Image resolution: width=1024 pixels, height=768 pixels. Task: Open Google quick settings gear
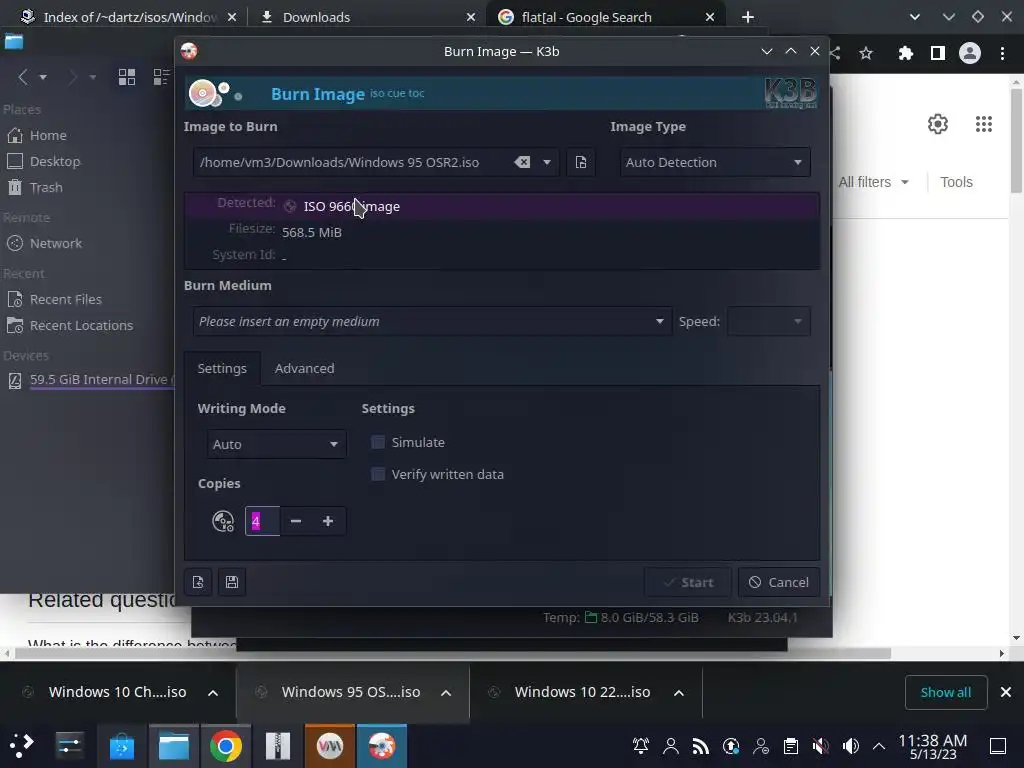coord(938,123)
